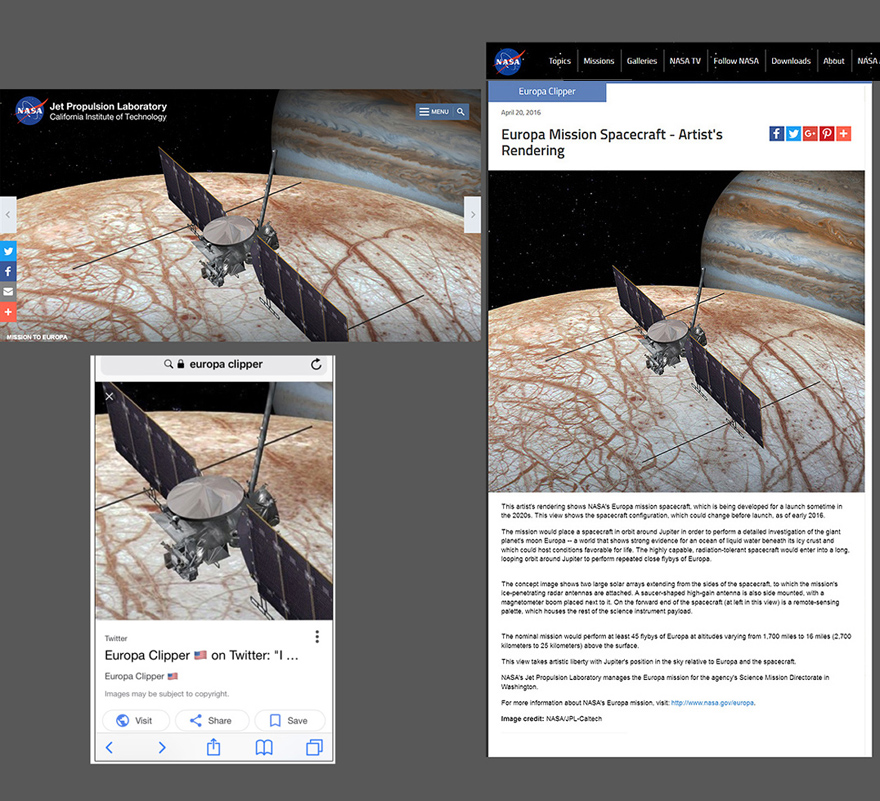The width and height of the screenshot is (880, 801).
Task: Click the 'Europa Mission Spacecraft - Artist's Rendering' headline
Action: pyautogui.click(x=612, y=143)
